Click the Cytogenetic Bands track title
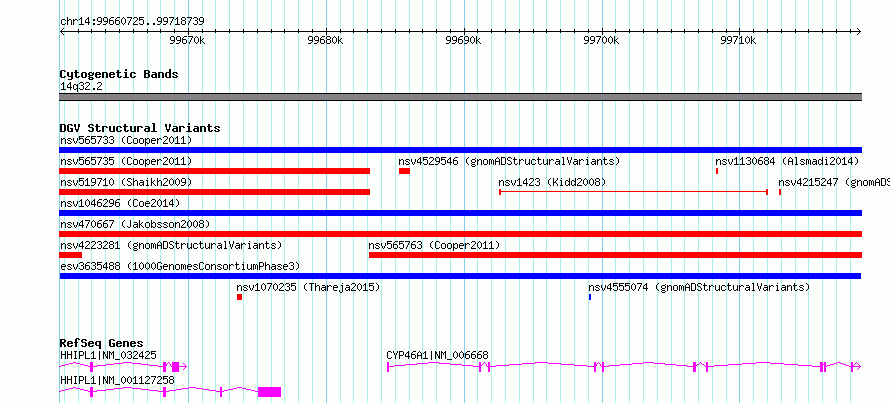The width and height of the screenshot is (890, 403). 119,74
